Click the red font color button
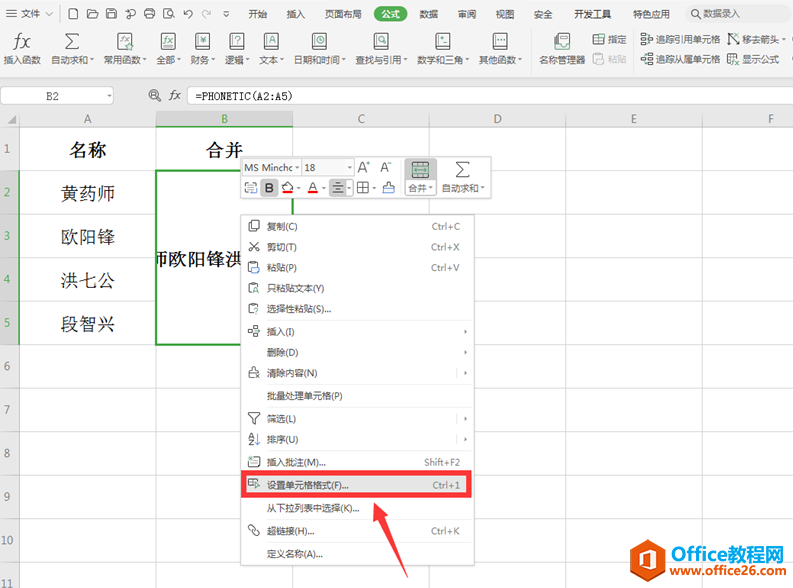 click(312, 187)
